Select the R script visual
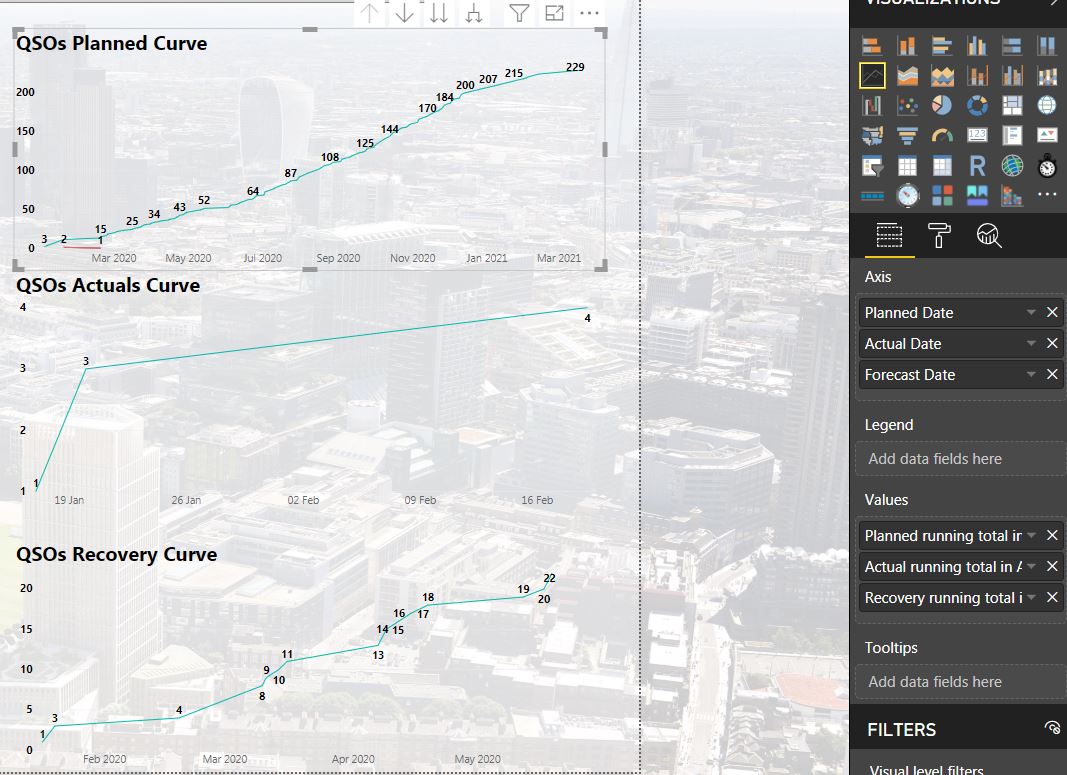1067x775 pixels. [977, 165]
